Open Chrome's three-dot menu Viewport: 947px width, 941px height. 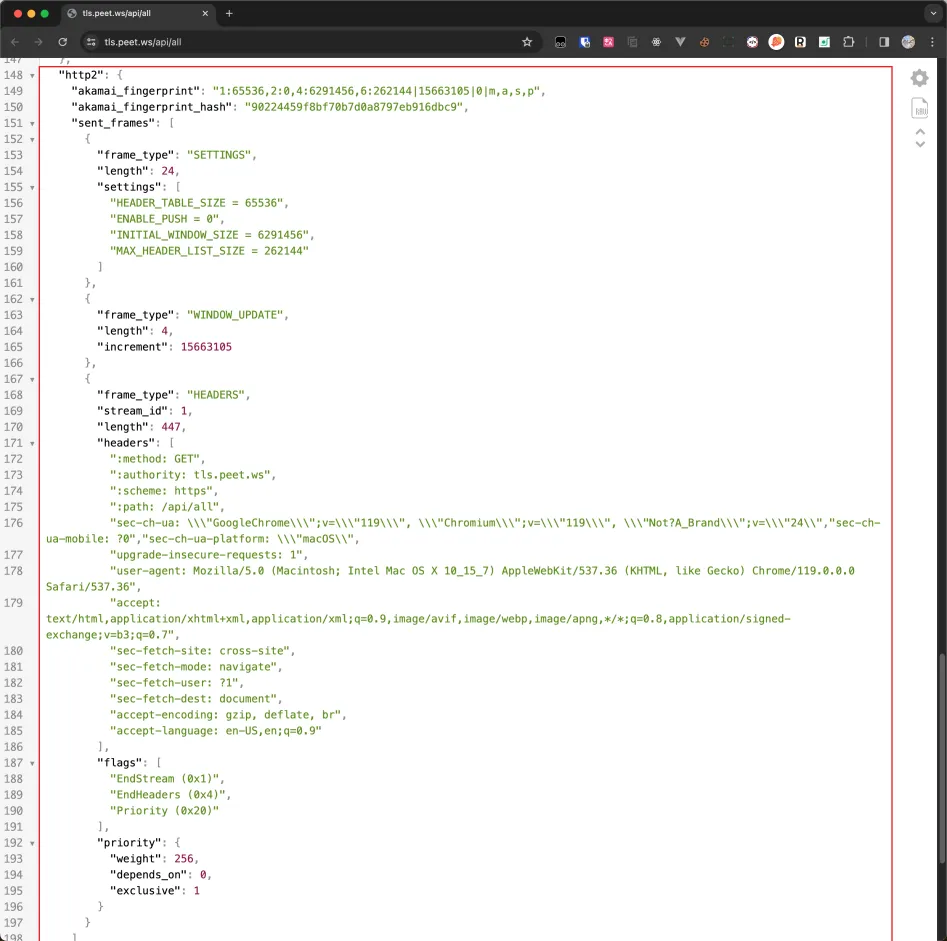point(934,42)
